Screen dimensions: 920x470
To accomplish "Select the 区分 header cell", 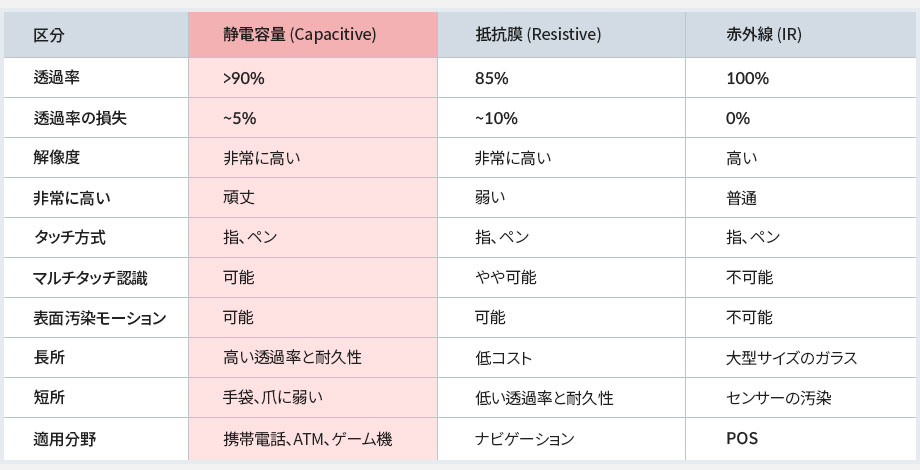I will 96,35.
